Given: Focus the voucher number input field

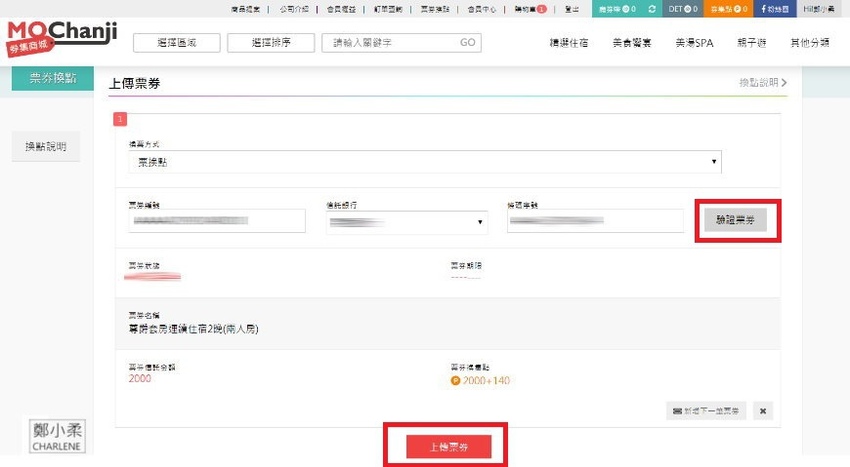Looking at the screenshot, I should point(217,222).
